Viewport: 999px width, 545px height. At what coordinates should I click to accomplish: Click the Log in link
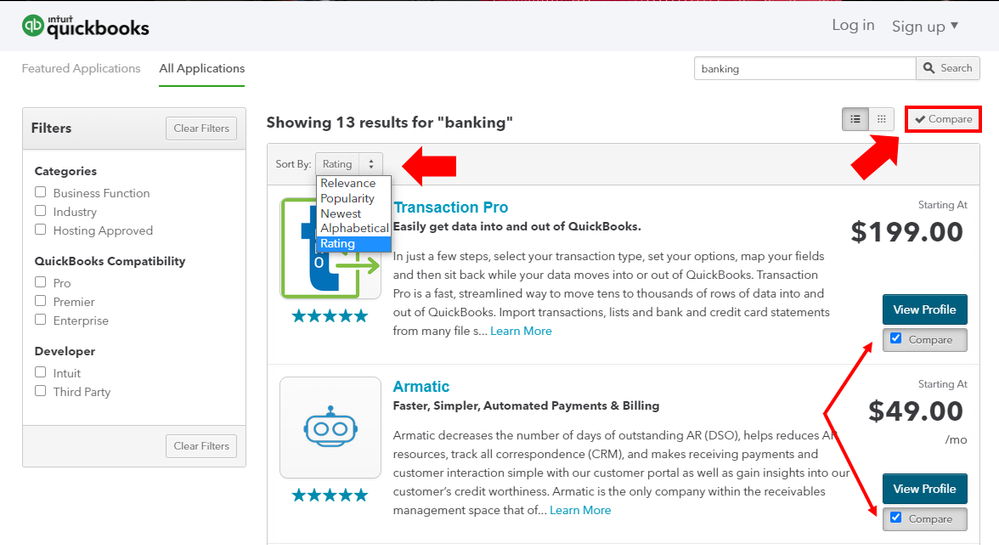(853, 25)
